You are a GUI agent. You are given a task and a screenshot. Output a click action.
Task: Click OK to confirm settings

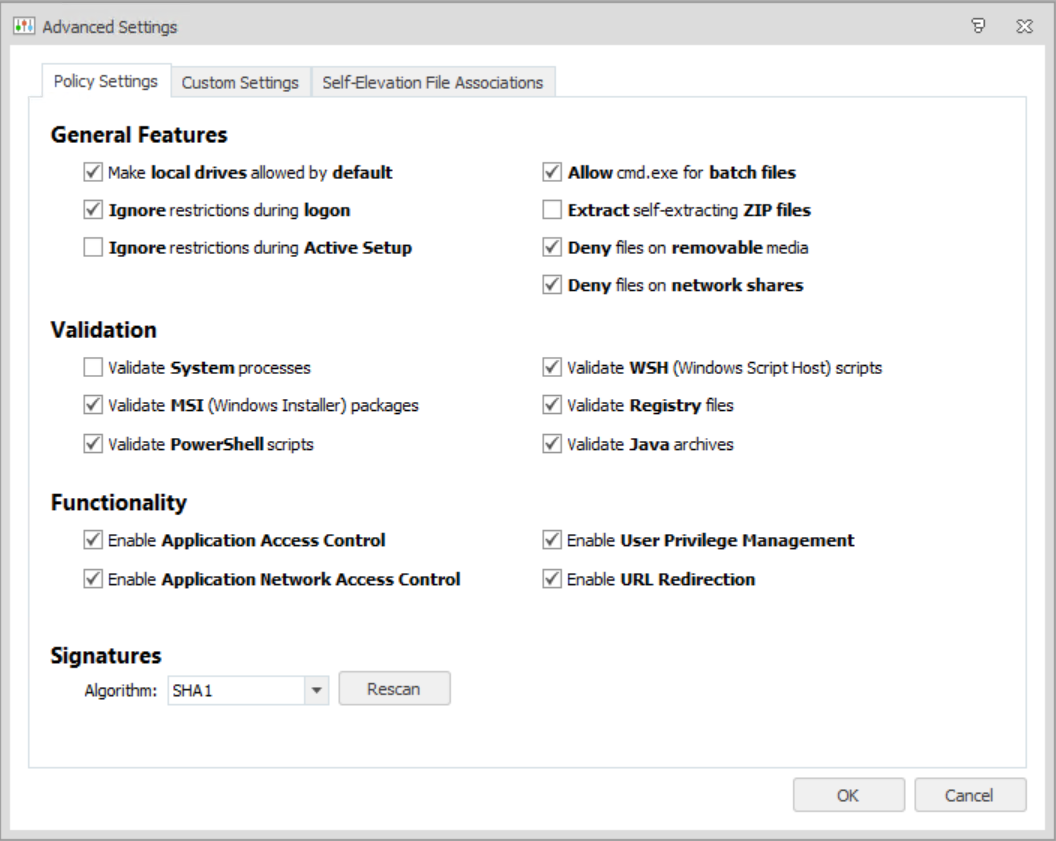click(x=848, y=796)
